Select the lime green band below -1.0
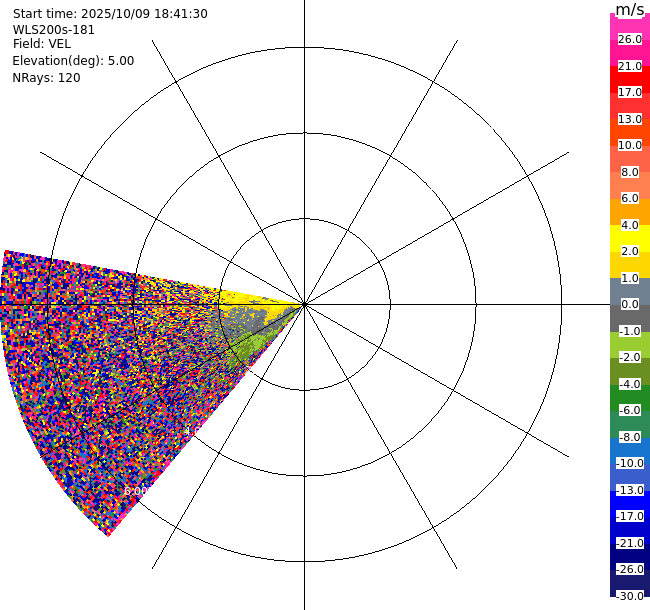This screenshot has height=610, width=650. 629,344
